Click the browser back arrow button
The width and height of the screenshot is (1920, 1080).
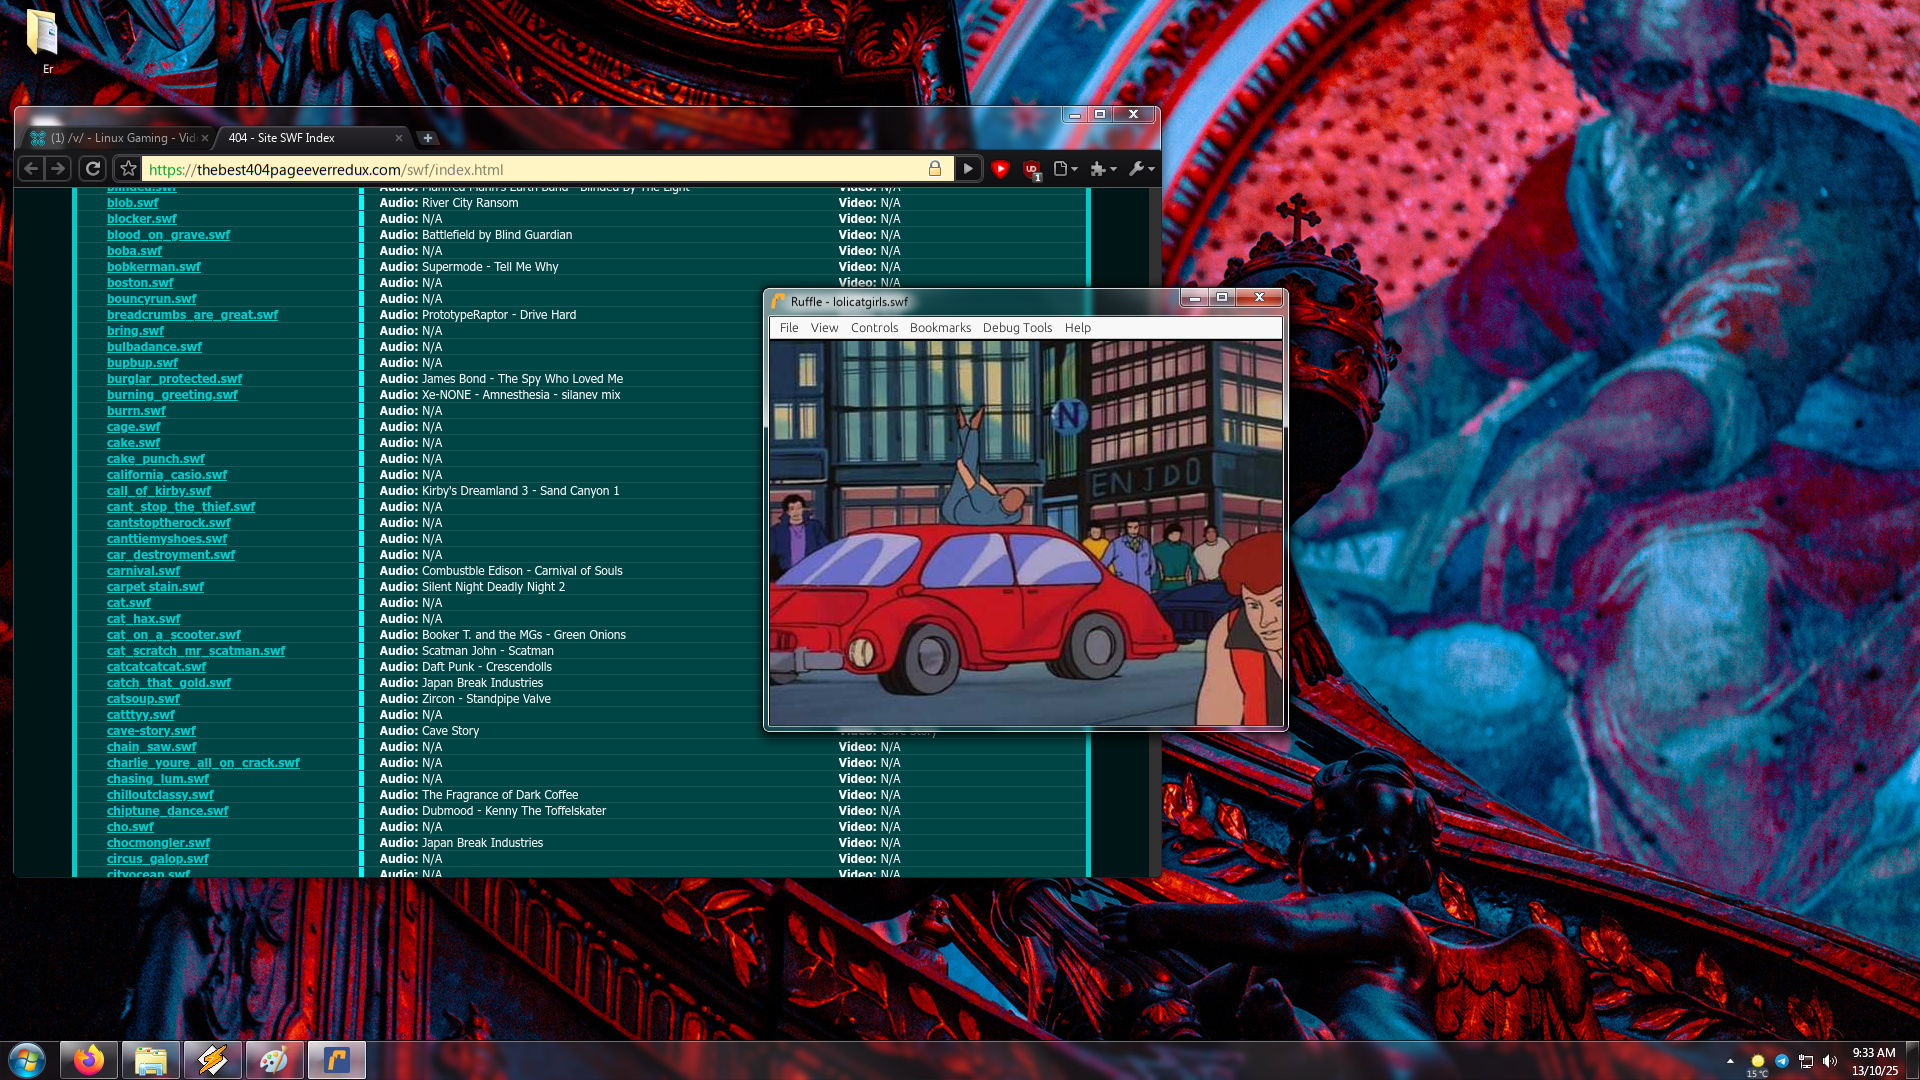point(31,169)
